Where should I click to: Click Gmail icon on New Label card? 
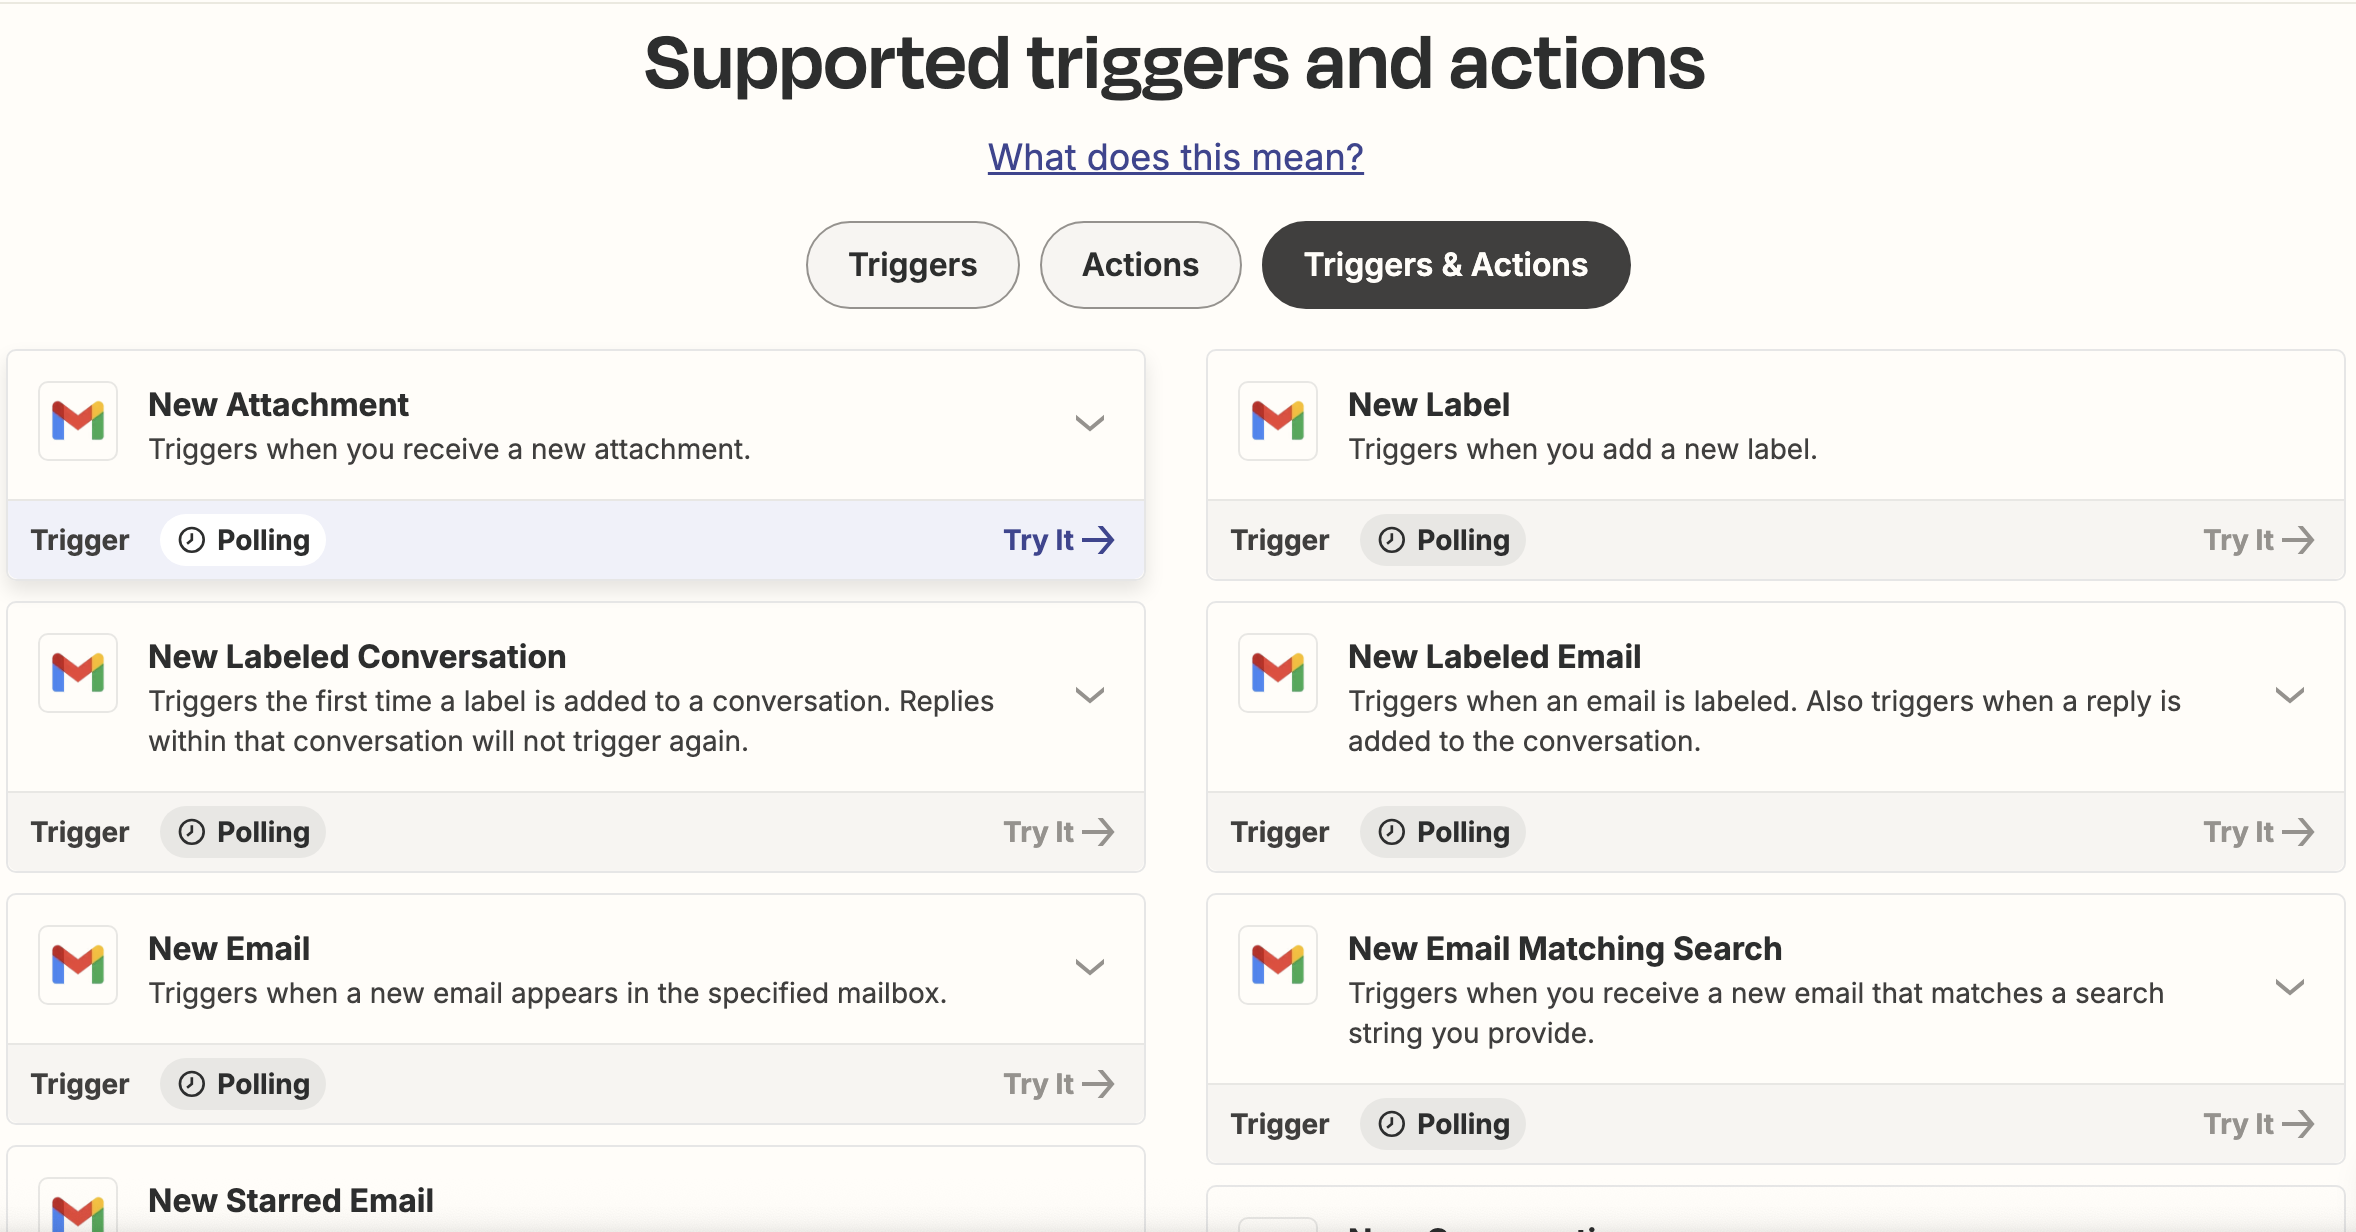pos(1278,421)
